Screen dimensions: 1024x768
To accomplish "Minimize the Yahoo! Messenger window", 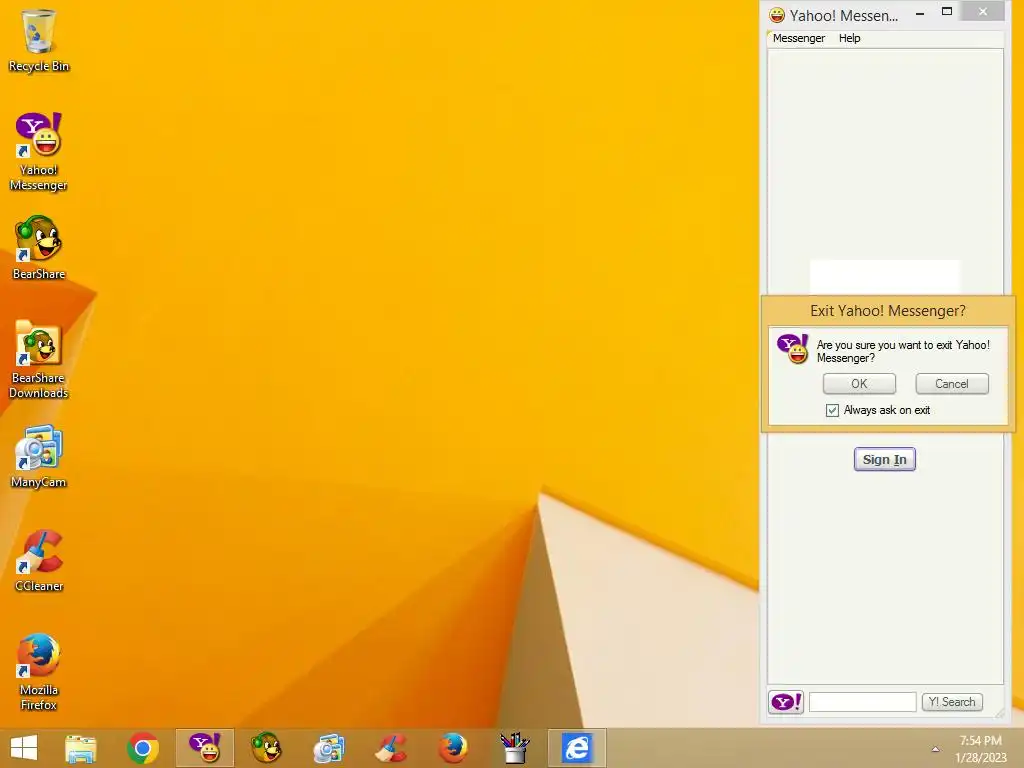I will 920,12.
